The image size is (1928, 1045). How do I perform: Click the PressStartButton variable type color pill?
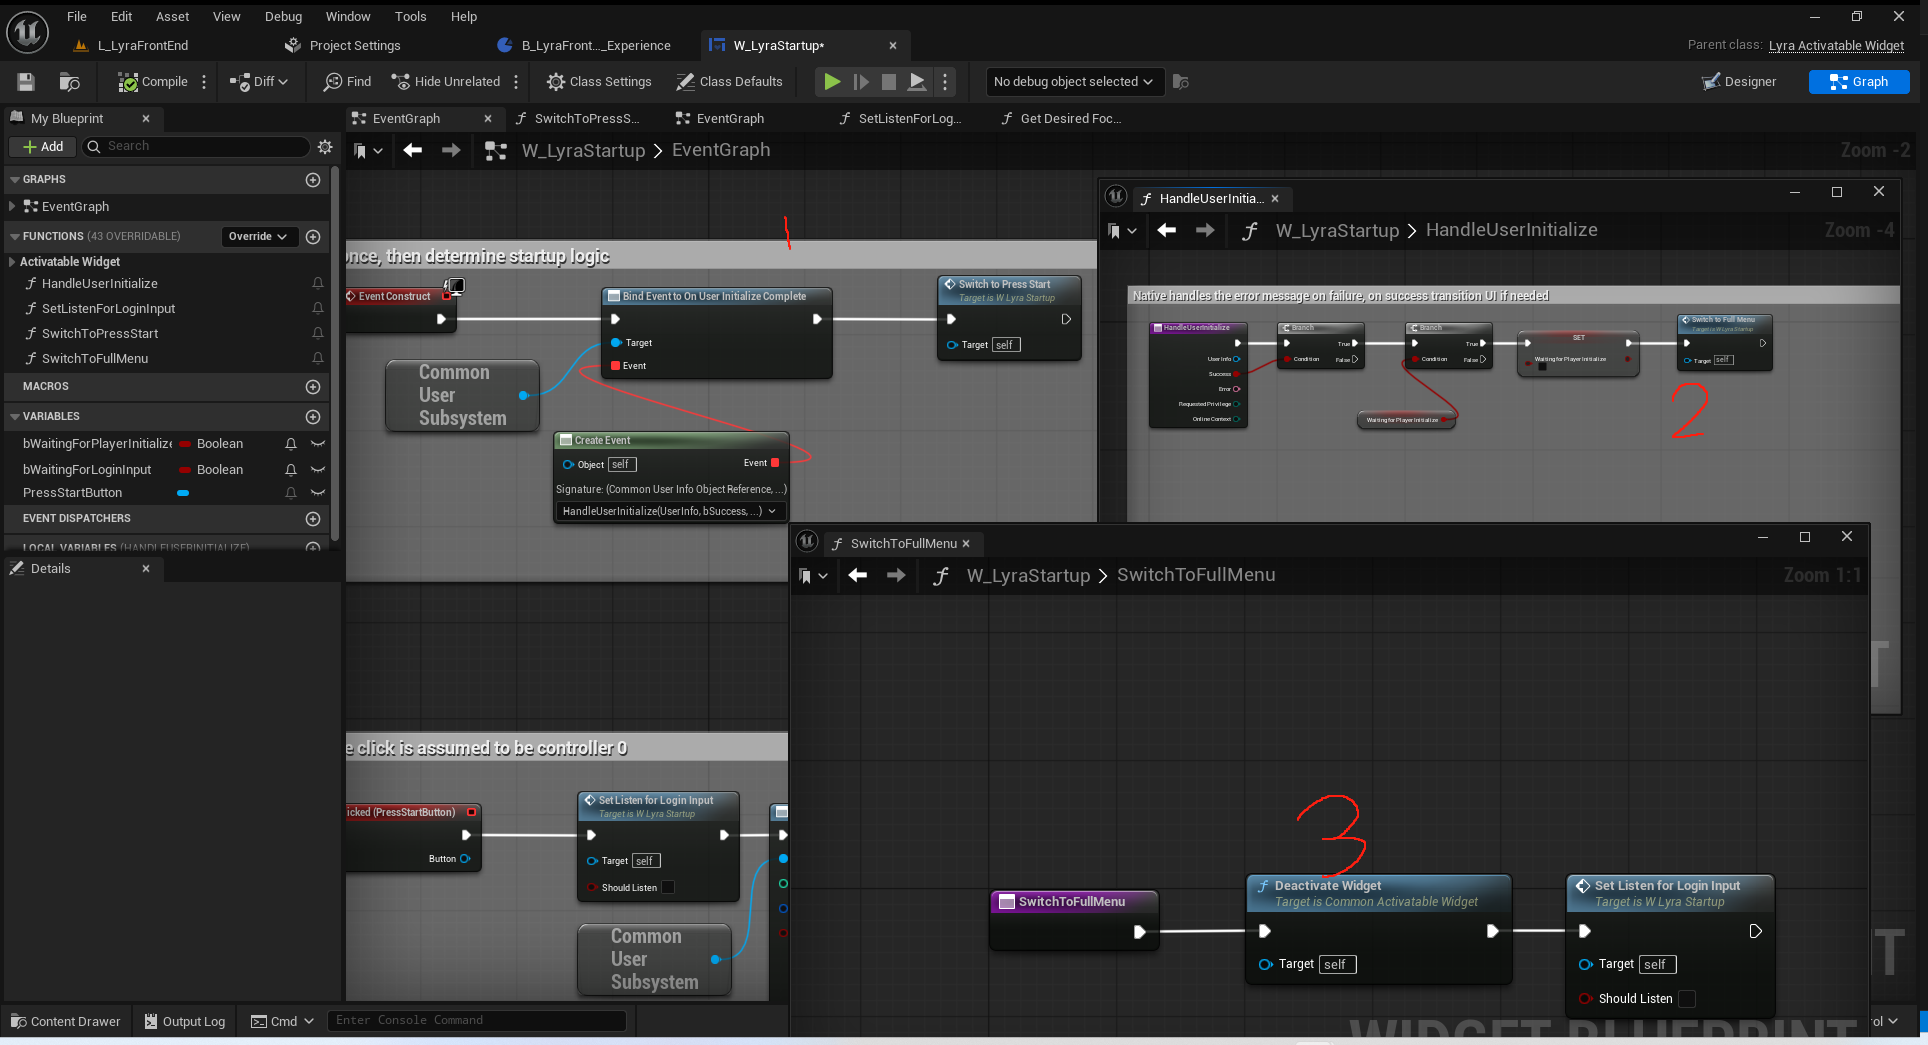click(x=183, y=493)
